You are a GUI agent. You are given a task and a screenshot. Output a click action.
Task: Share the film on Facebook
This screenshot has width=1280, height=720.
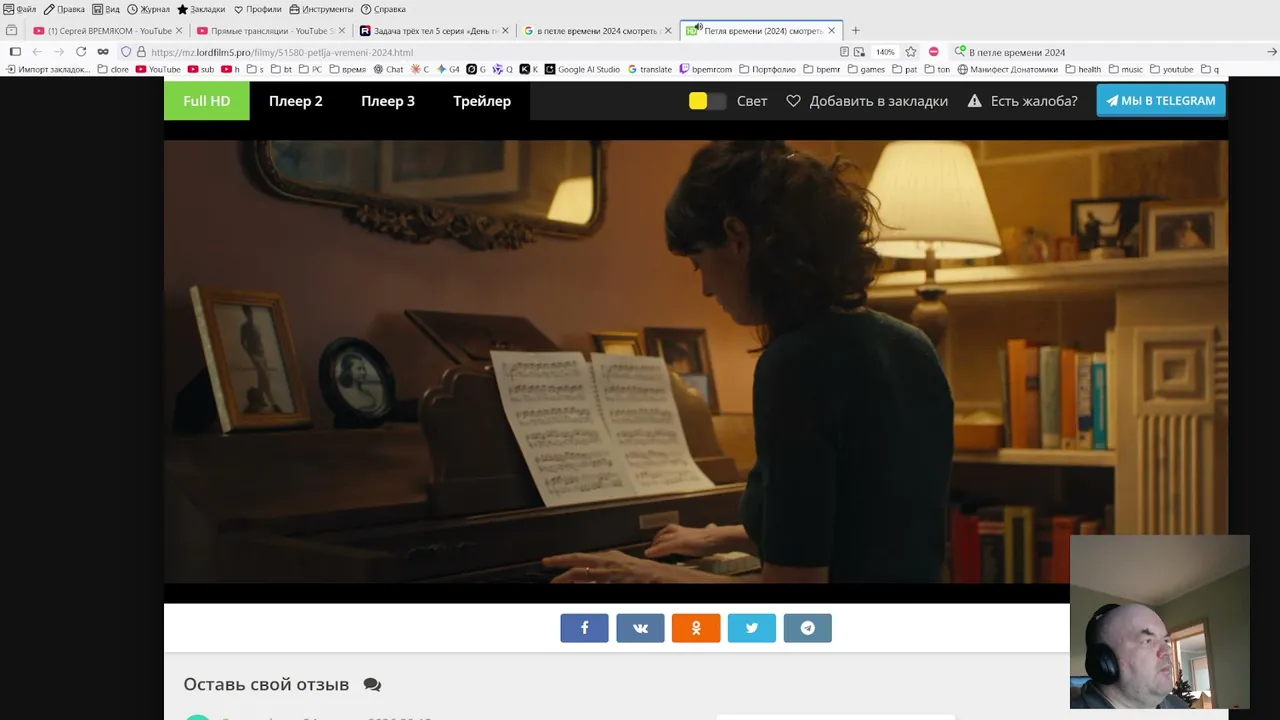pyautogui.click(x=584, y=628)
